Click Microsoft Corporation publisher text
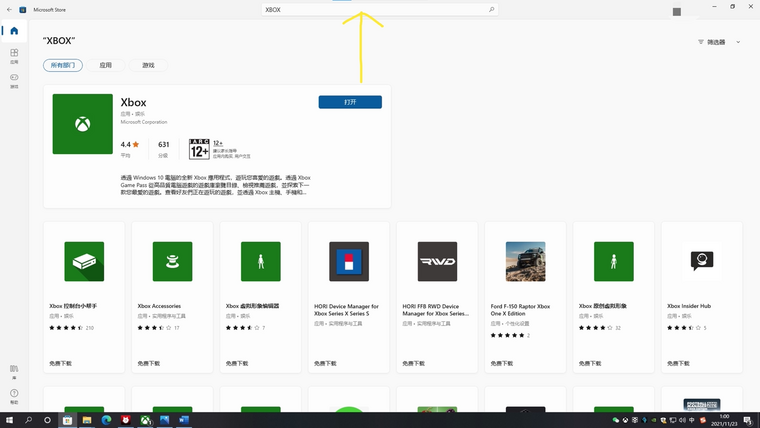760x428 pixels. [143, 122]
